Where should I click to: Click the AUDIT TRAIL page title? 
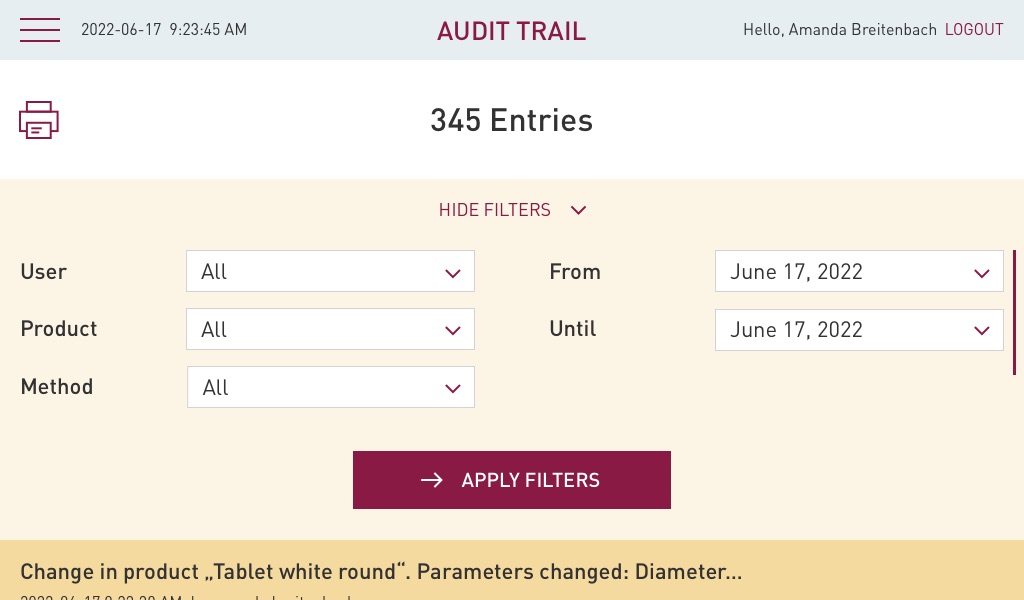click(511, 31)
